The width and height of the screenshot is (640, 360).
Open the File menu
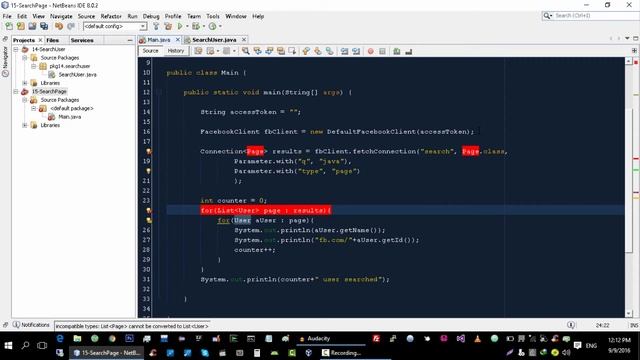(x=7, y=16)
